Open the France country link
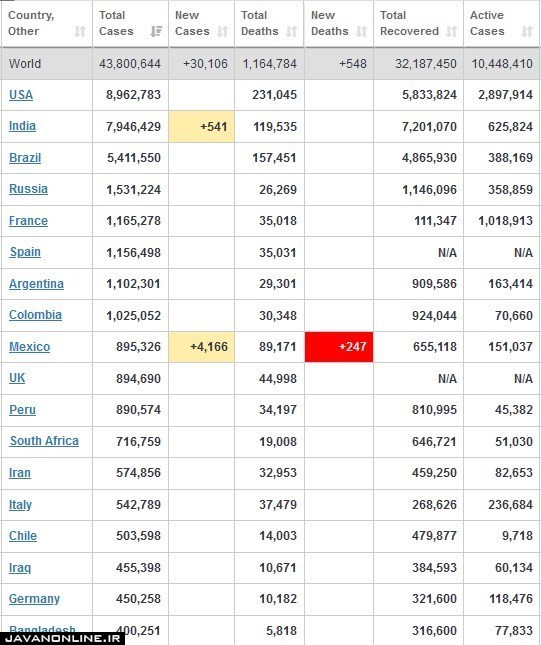 tap(28, 221)
